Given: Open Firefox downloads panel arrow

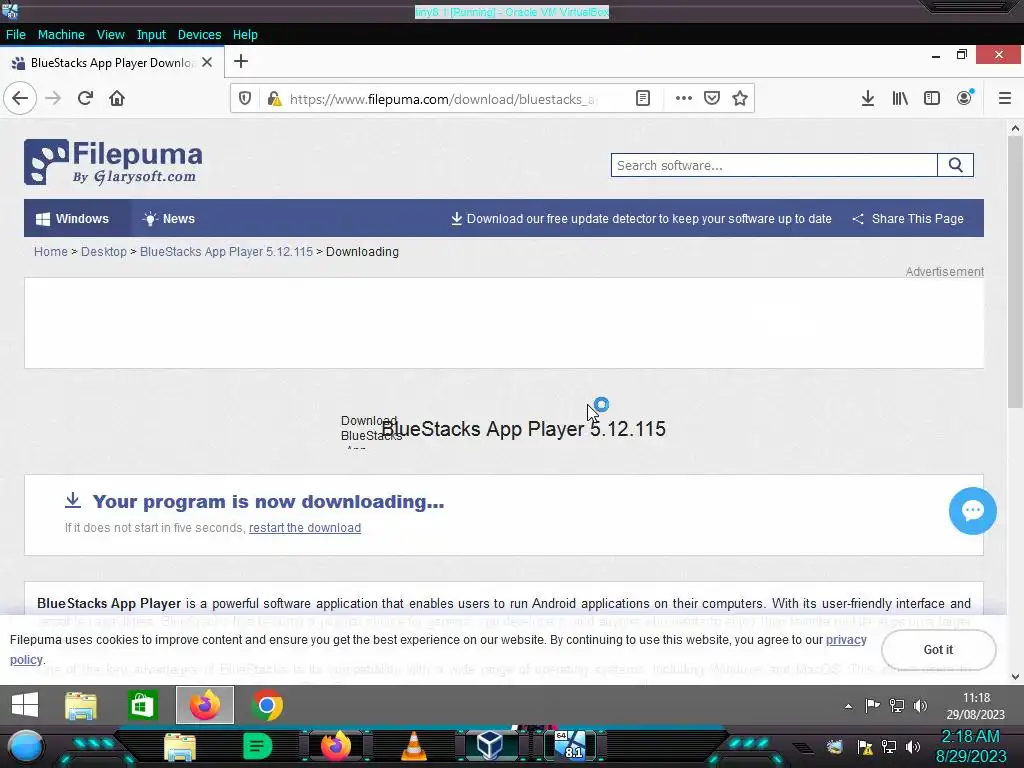Looking at the screenshot, I should pyautogui.click(x=867, y=99).
